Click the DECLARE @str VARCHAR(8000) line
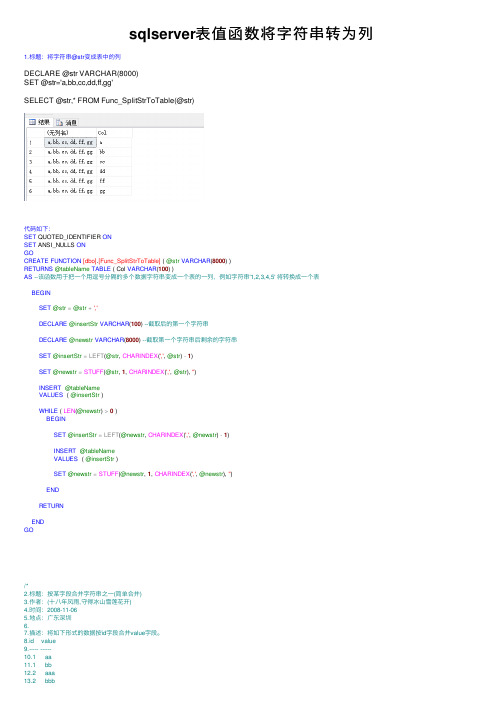The image size is (504, 713). 81,73
